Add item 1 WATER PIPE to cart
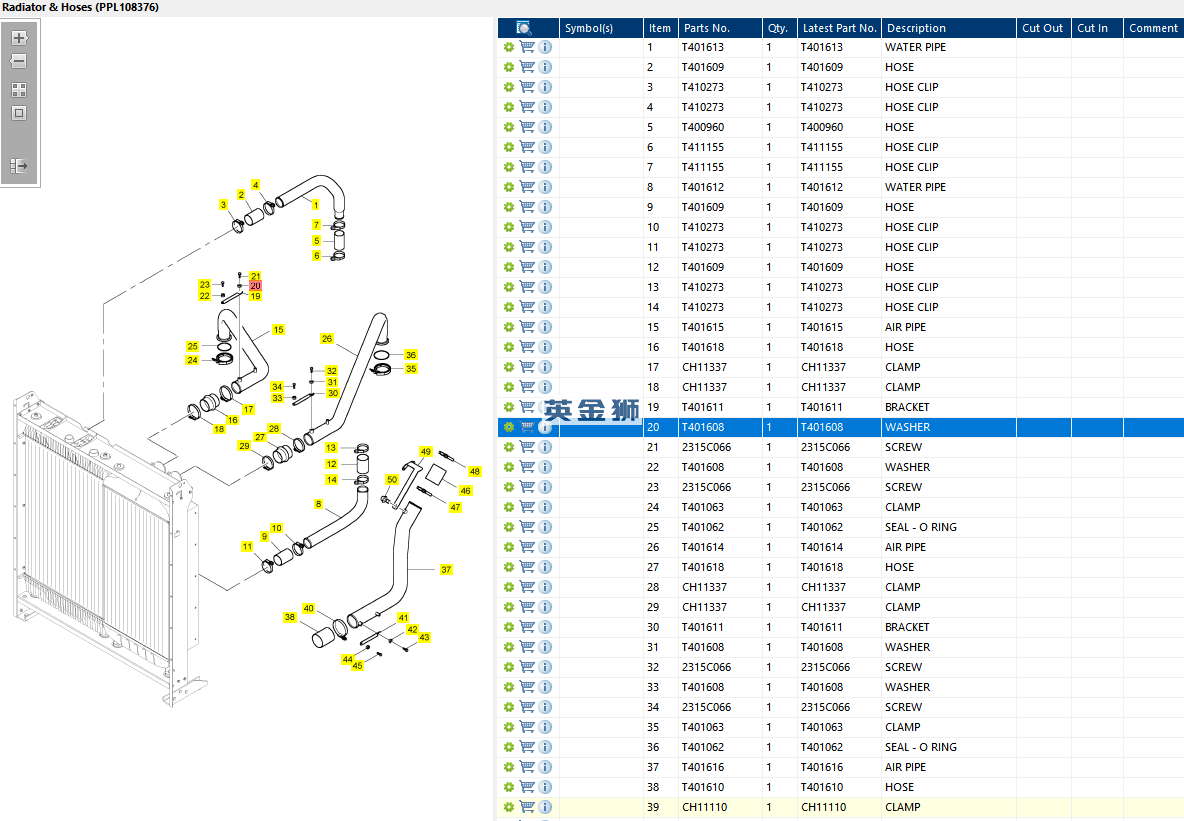This screenshot has height=821, width=1184. [x=527, y=47]
